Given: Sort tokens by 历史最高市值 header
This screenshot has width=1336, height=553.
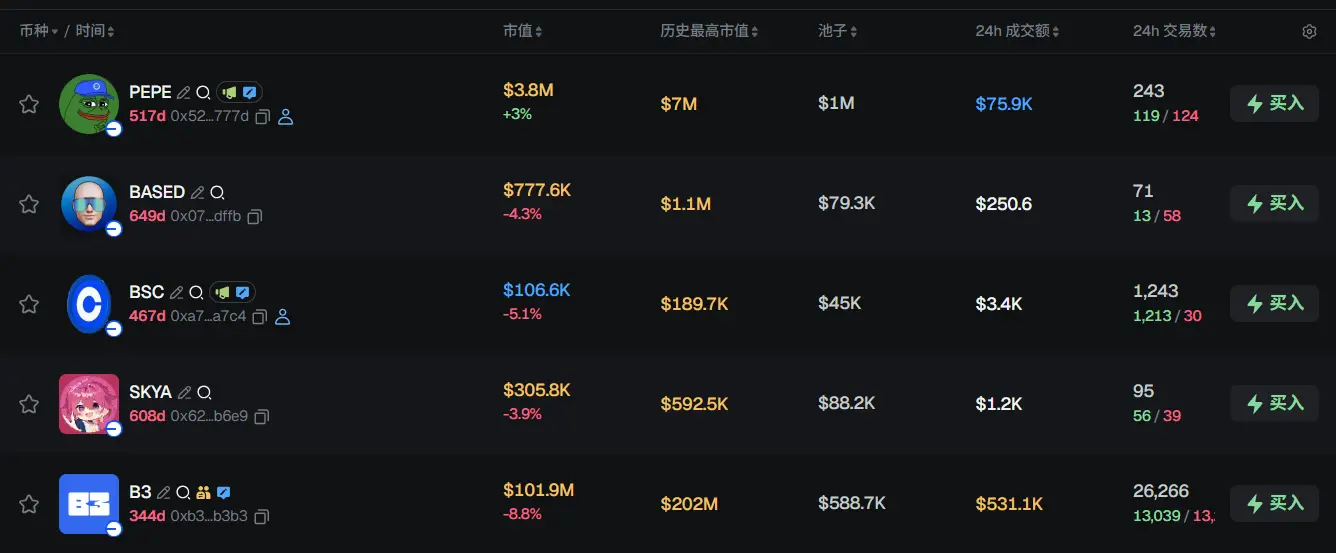Looking at the screenshot, I should (x=709, y=32).
